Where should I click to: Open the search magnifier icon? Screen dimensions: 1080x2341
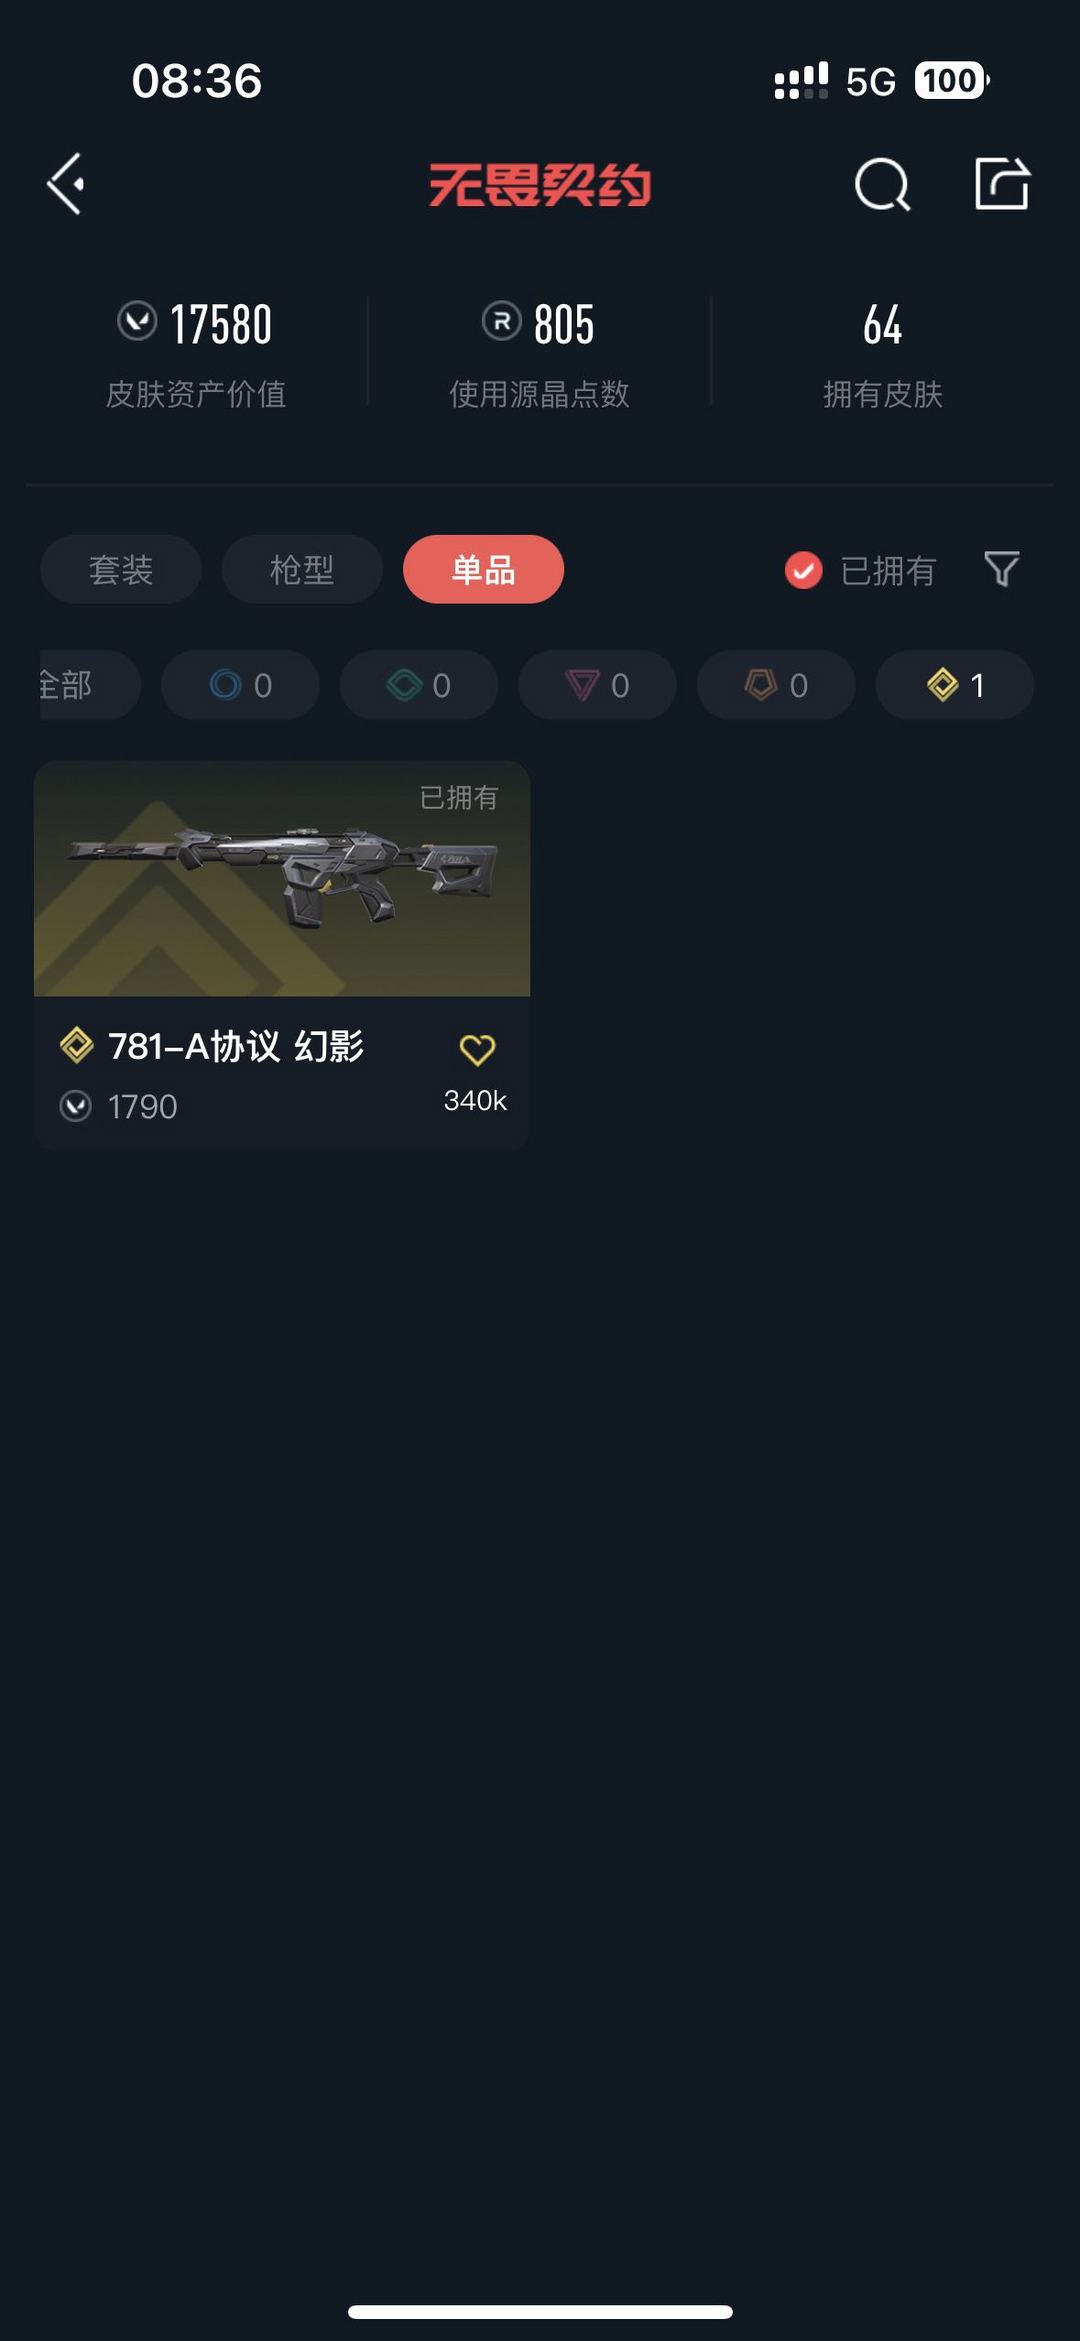pyautogui.click(x=882, y=184)
